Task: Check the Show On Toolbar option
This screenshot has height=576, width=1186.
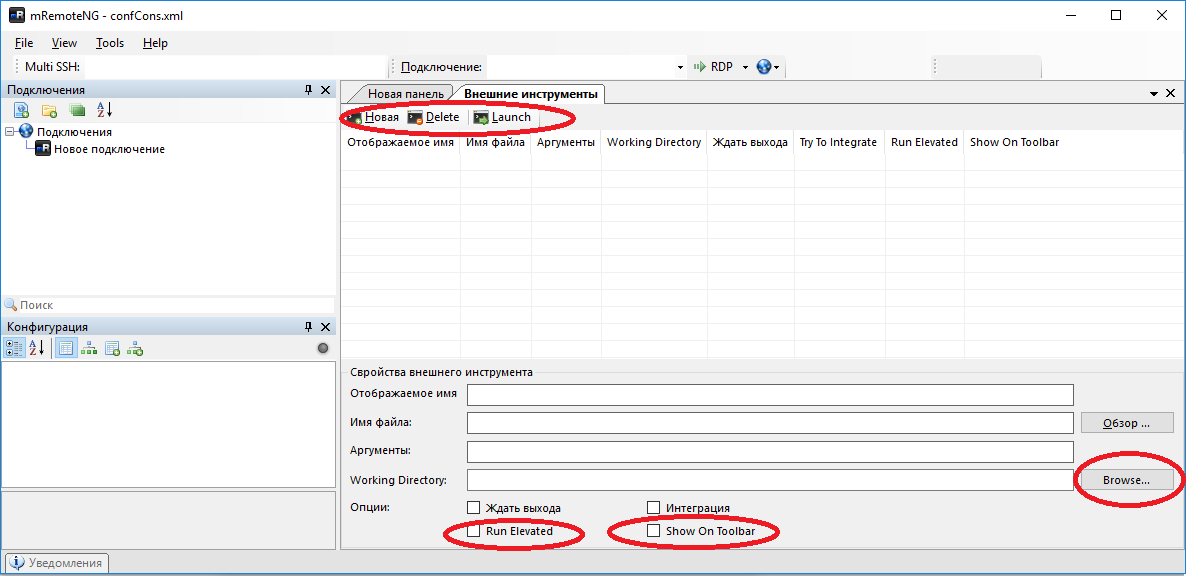Action: (x=654, y=531)
